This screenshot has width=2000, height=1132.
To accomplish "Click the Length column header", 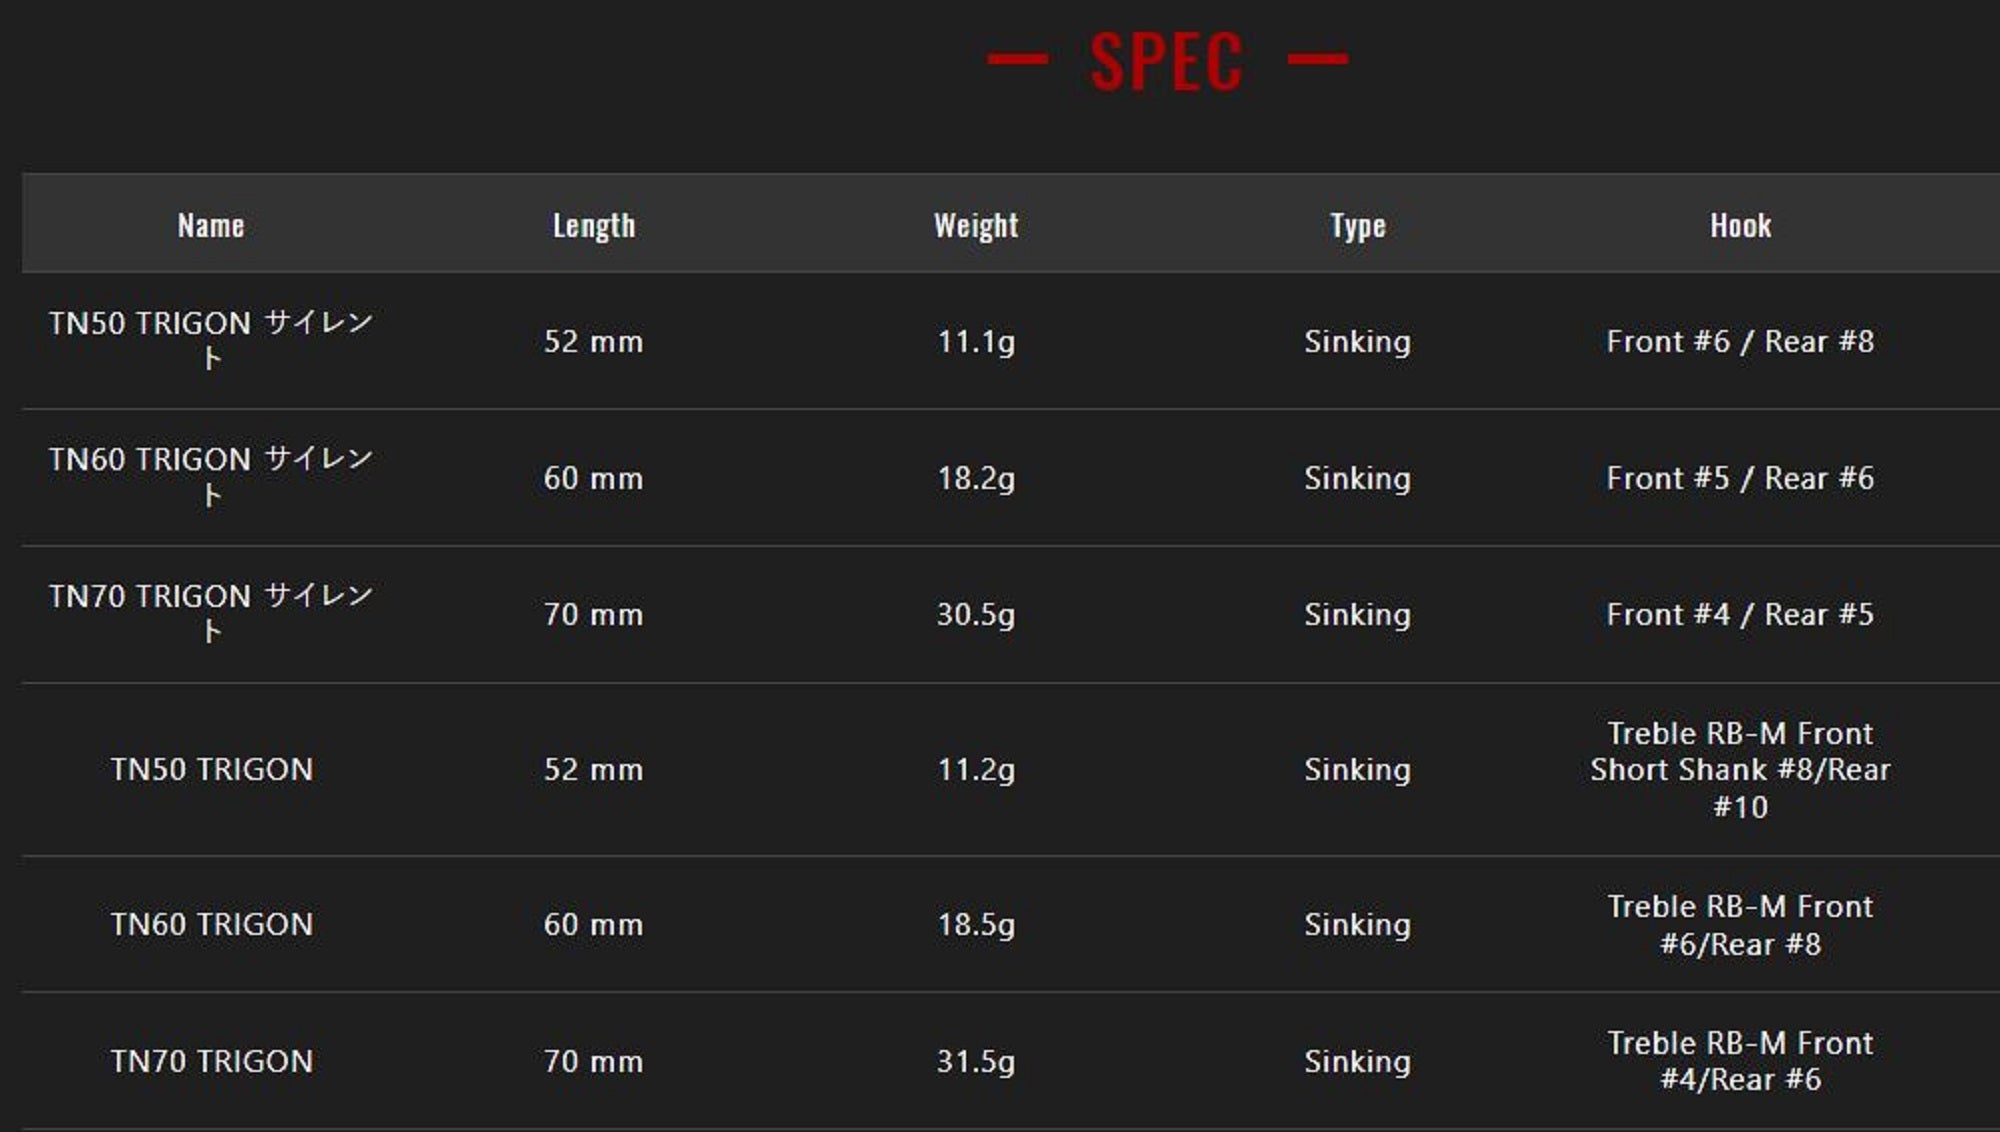I will [594, 226].
